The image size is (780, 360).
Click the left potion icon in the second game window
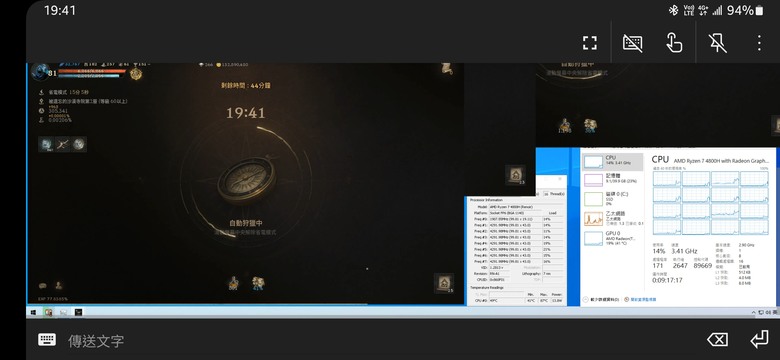point(565,125)
